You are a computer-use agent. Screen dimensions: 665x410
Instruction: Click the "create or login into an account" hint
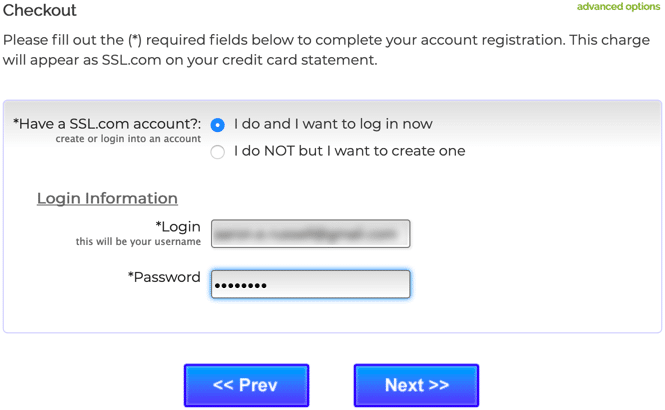[x=128, y=139]
